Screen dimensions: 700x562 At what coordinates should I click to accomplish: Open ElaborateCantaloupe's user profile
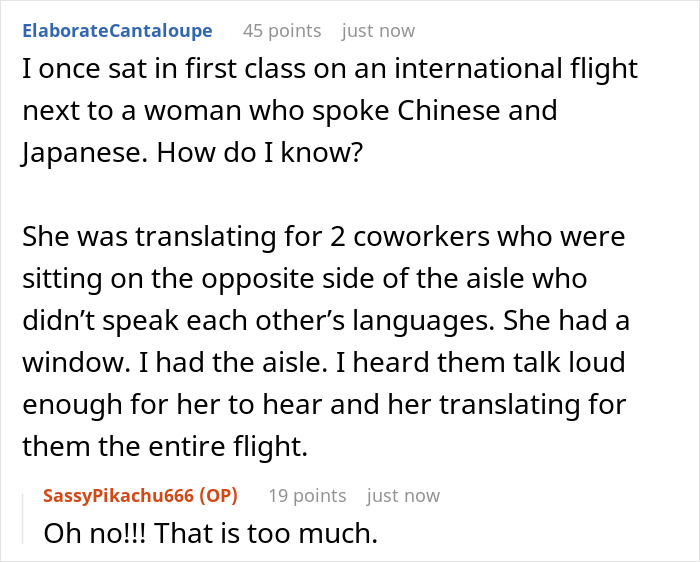click(x=125, y=31)
